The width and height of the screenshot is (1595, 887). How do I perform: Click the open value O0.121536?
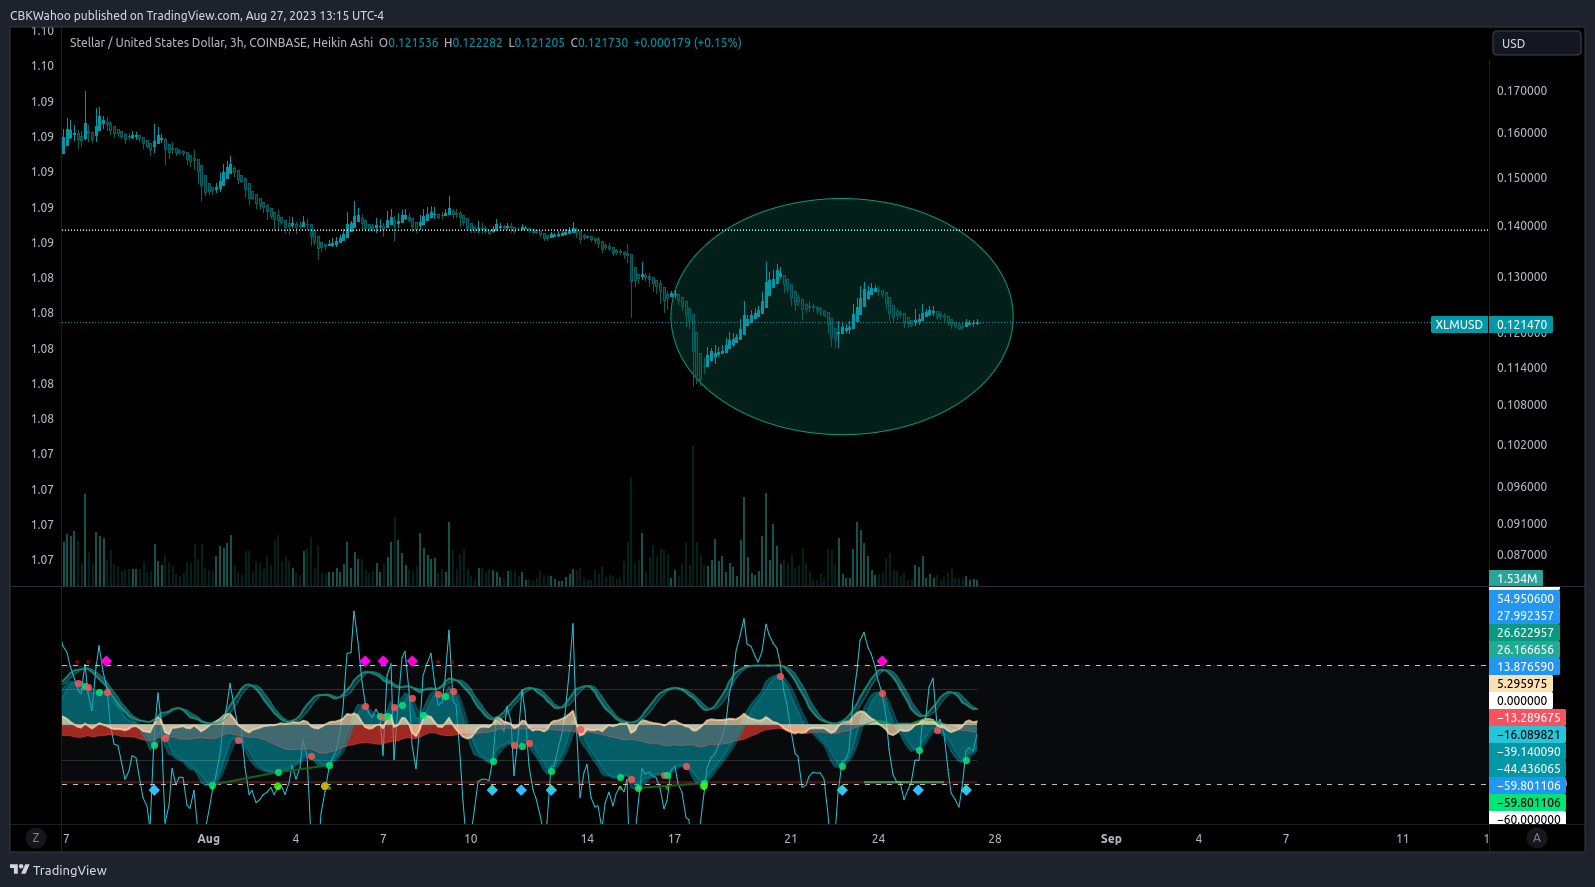click(x=409, y=43)
